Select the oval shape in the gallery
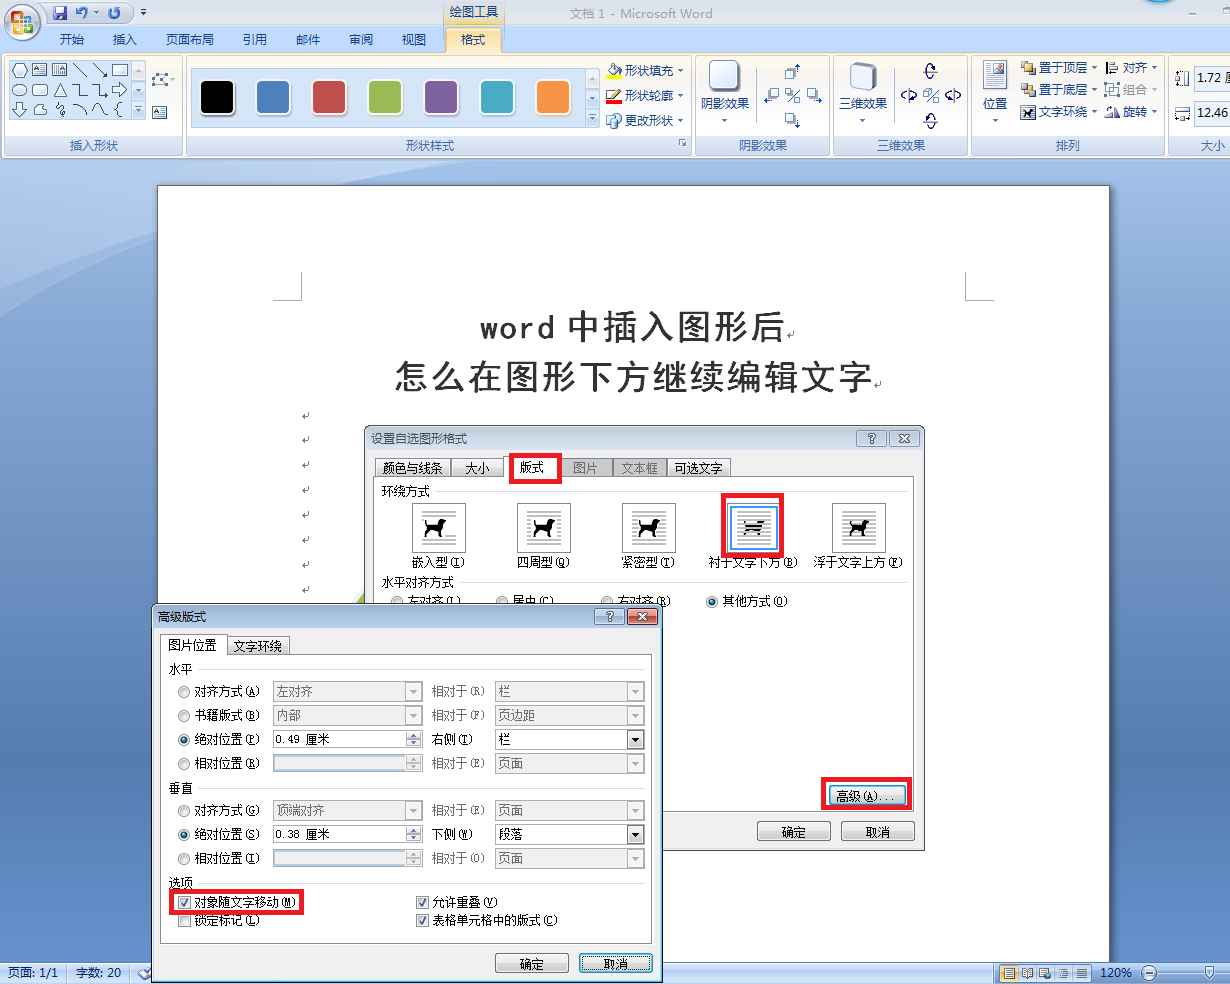This screenshot has width=1230, height=984. click(19, 90)
